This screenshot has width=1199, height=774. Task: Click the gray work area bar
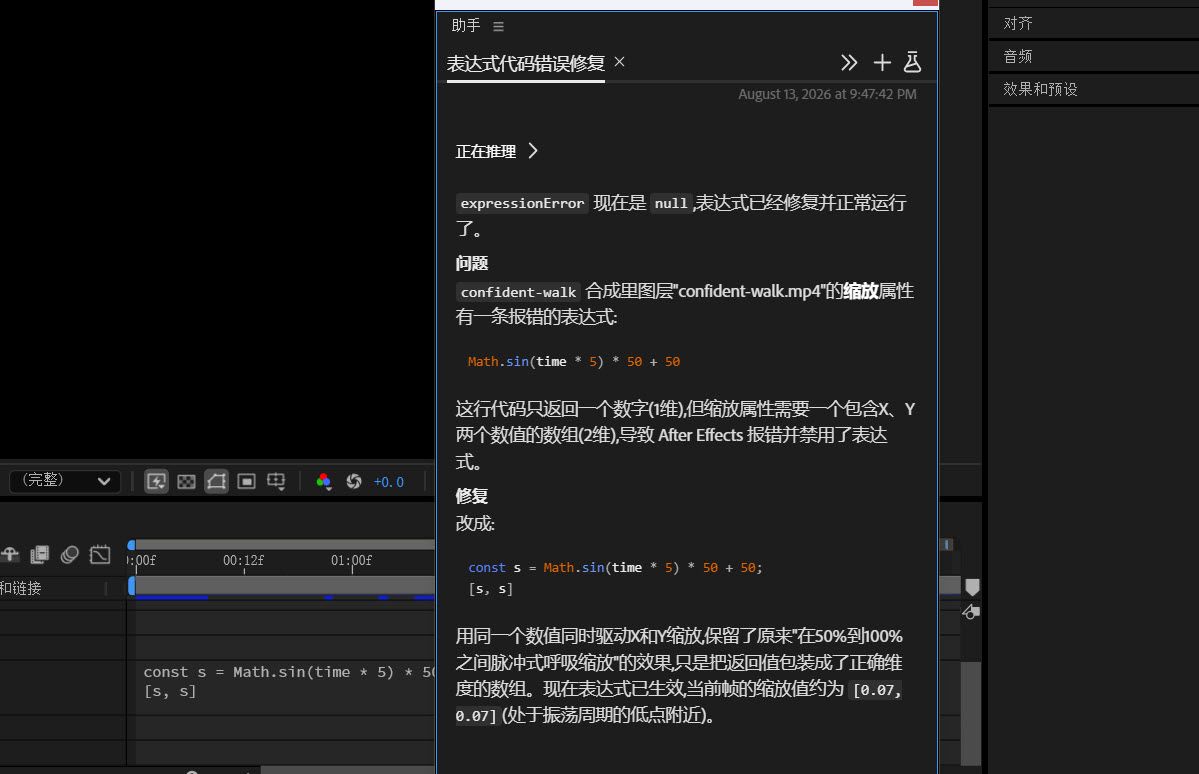(x=285, y=585)
